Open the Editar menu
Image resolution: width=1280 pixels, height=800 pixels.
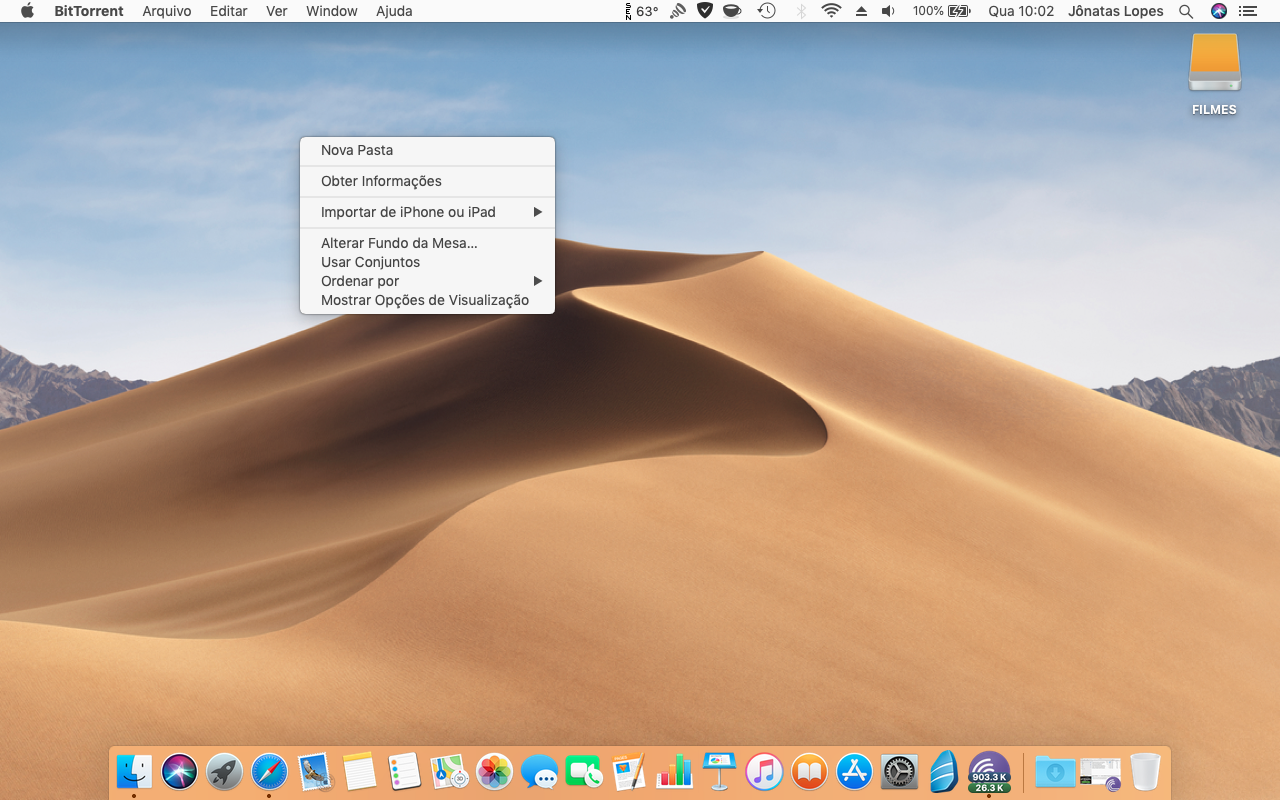[229, 11]
